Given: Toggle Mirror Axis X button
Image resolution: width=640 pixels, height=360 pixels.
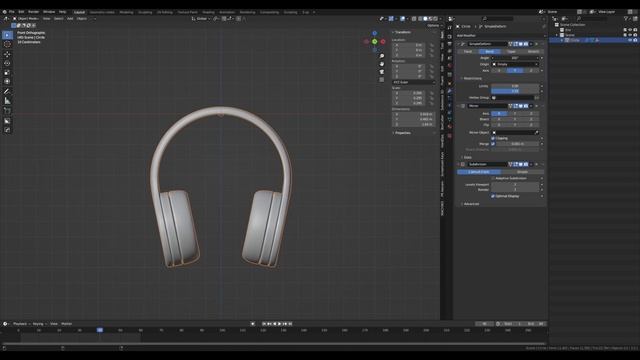Looking at the screenshot, I should (499, 113).
